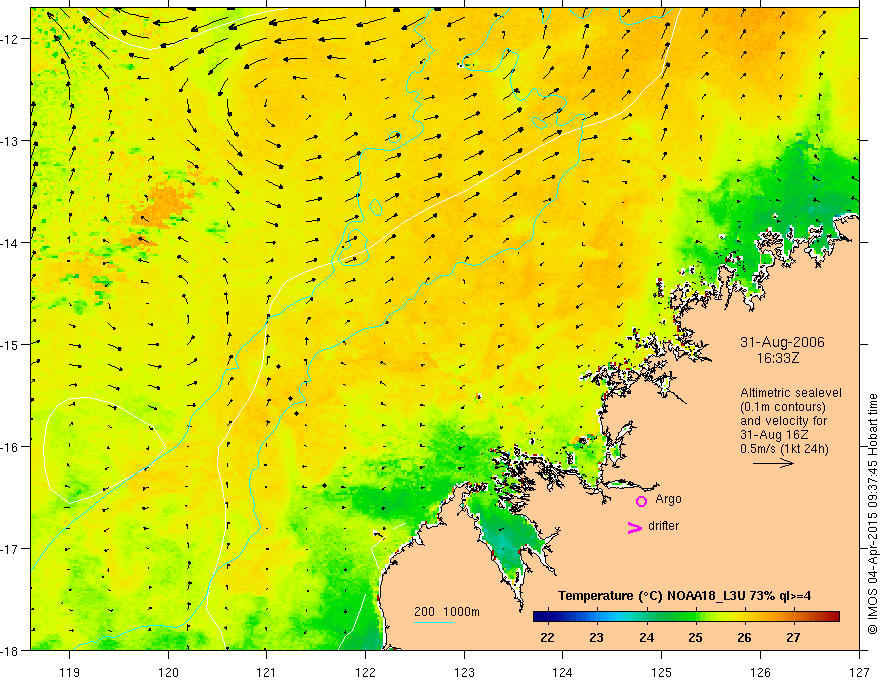Click the magenta Argo circle legend symbol
The width and height of the screenshot is (880, 680).
[641, 501]
